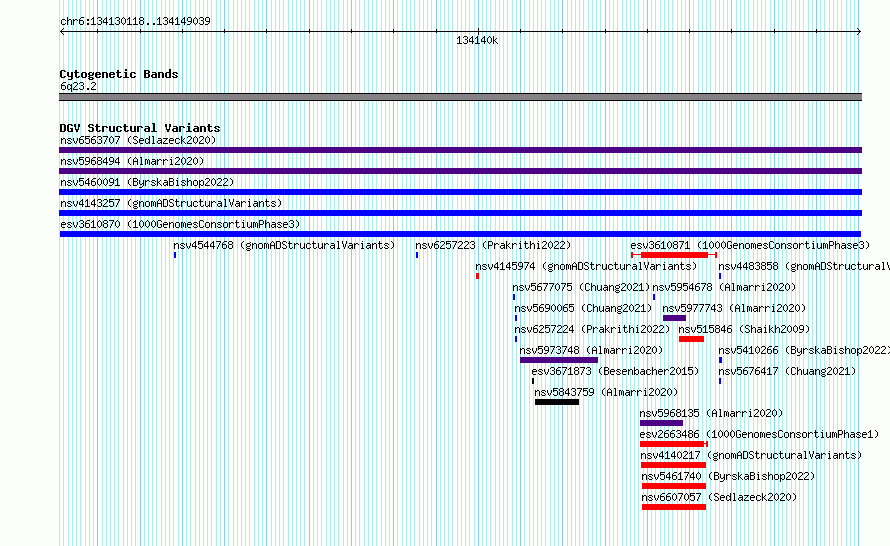Select the blue bar under nsv4143257

click(460, 213)
